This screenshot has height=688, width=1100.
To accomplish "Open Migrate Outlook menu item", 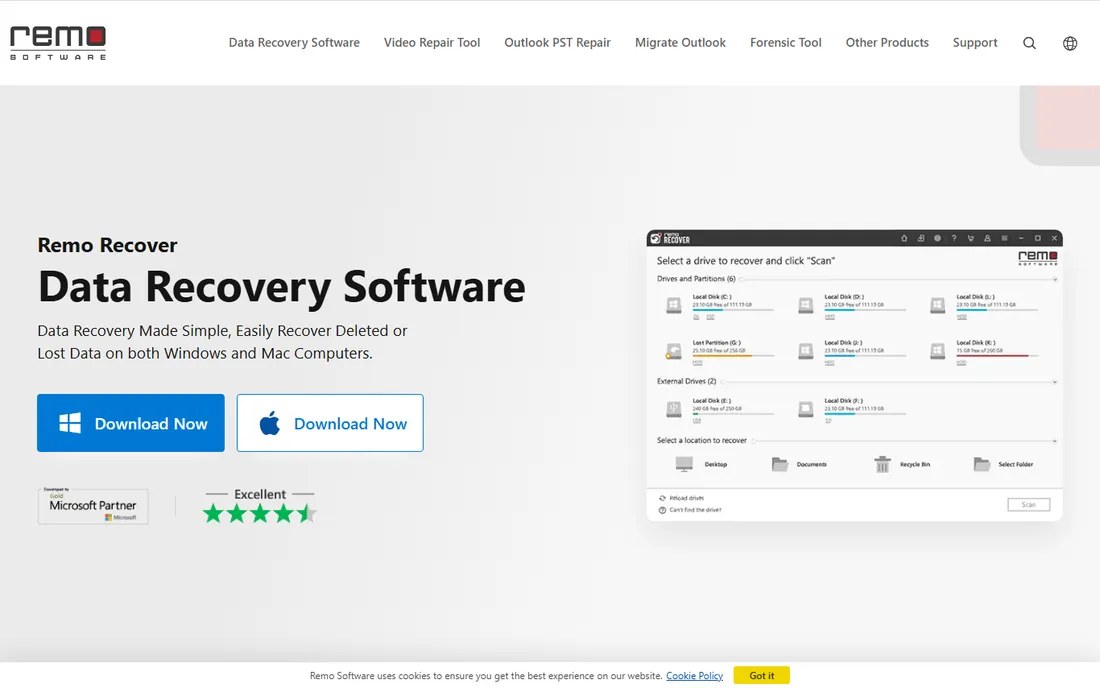I will point(680,43).
